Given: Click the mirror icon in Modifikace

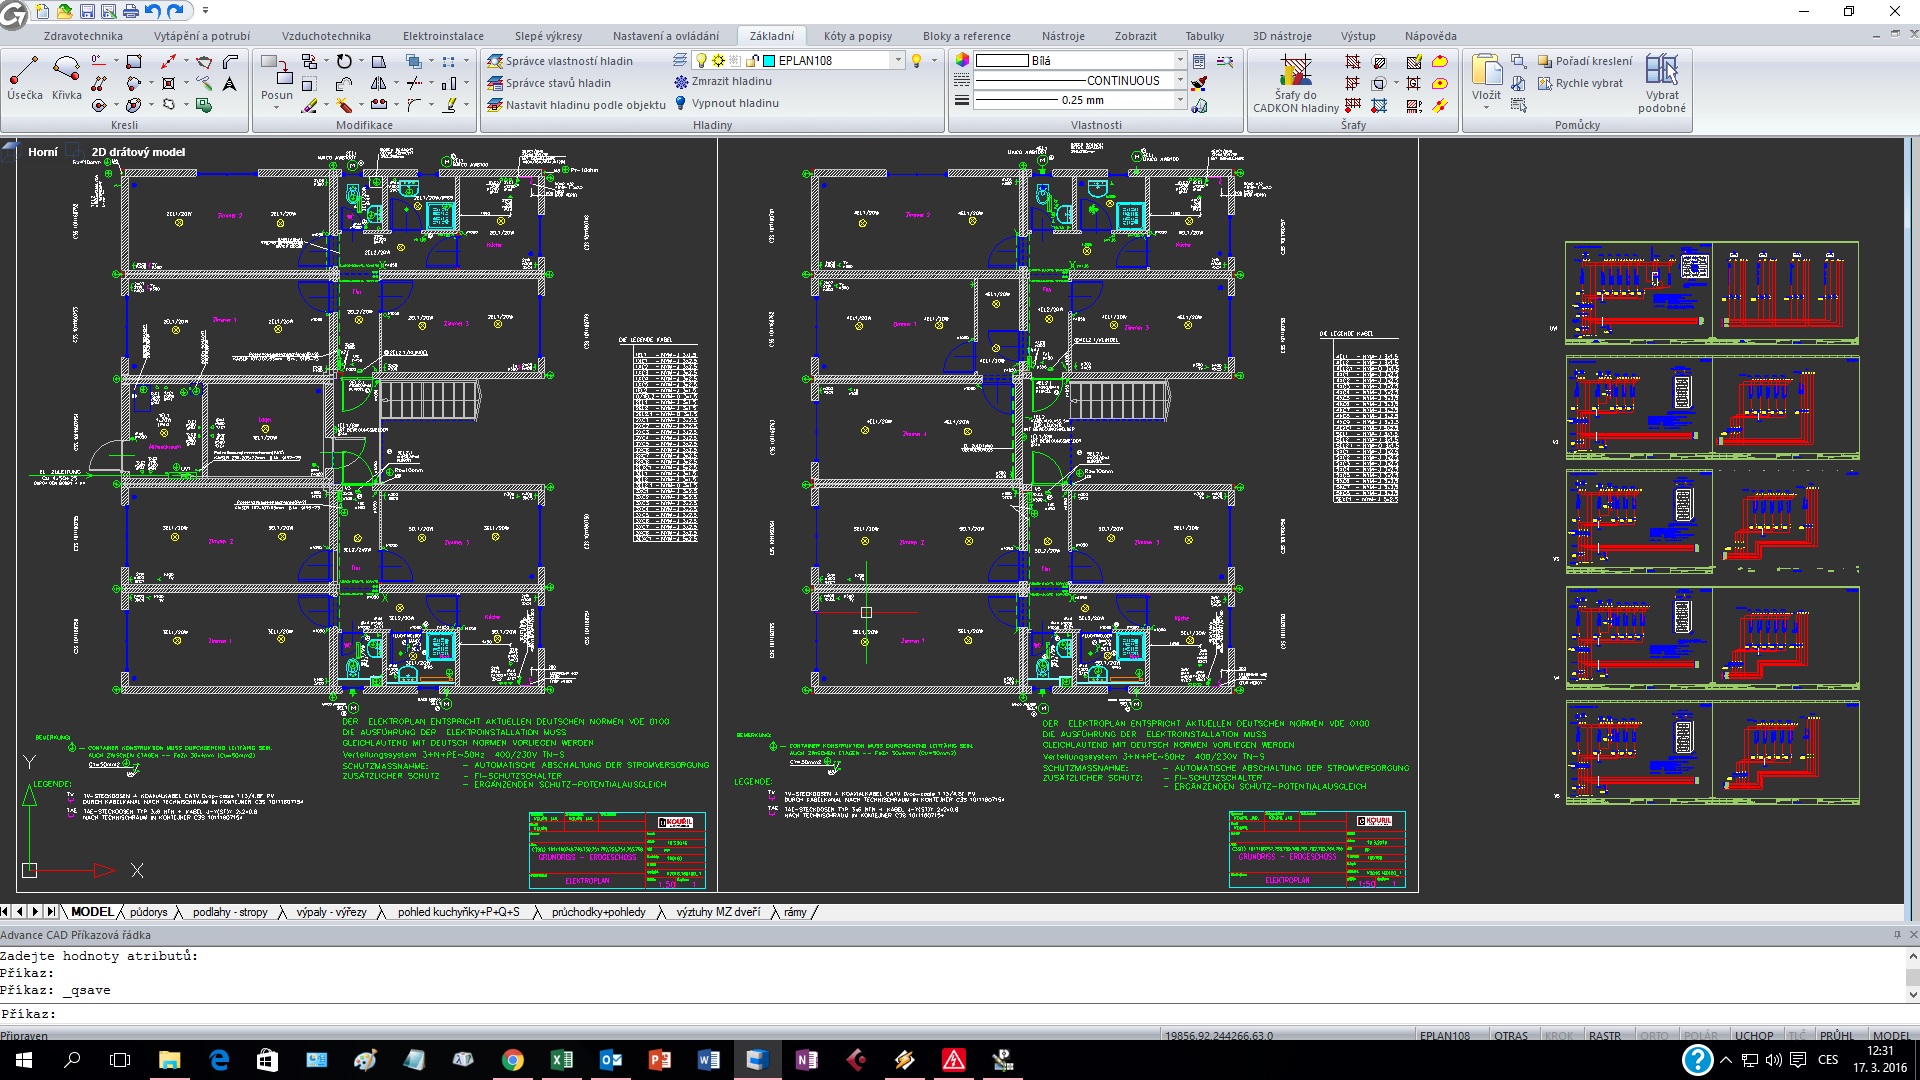Looking at the screenshot, I should click(x=378, y=83).
